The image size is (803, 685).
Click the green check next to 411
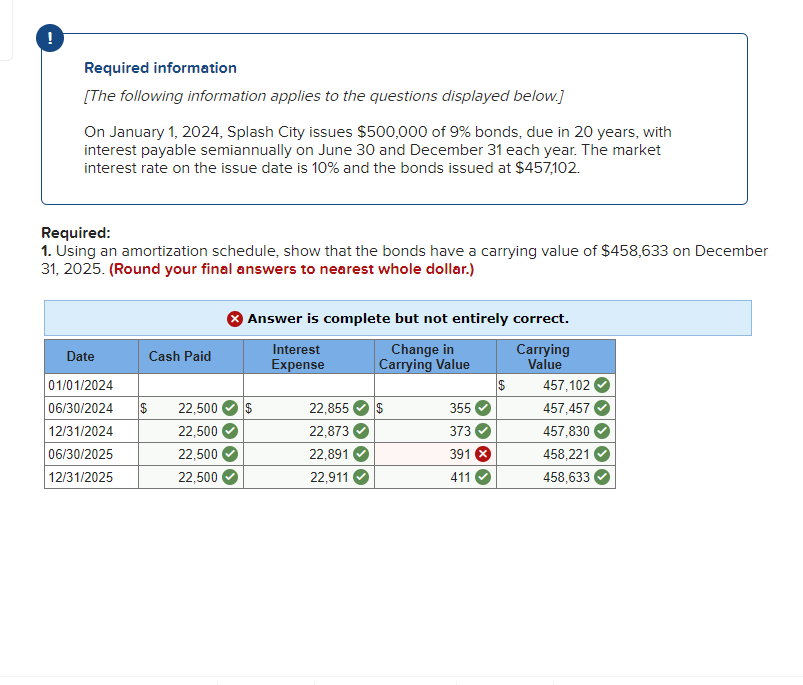[483, 477]
